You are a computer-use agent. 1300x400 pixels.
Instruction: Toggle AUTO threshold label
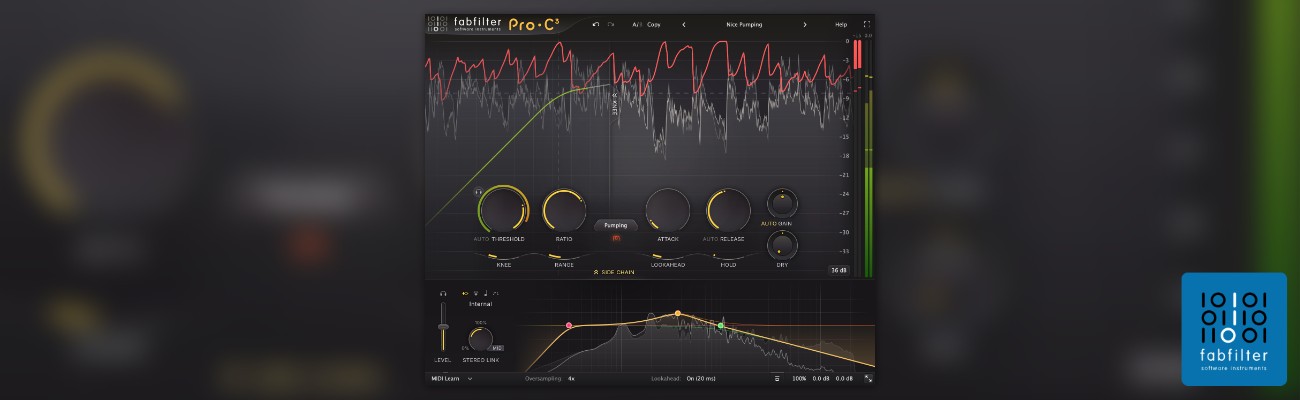tap(482, 240)
